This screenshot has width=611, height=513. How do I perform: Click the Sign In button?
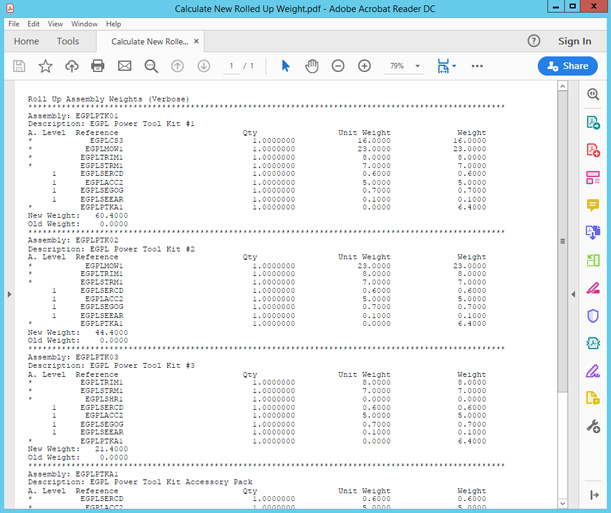tap(574, 41)
